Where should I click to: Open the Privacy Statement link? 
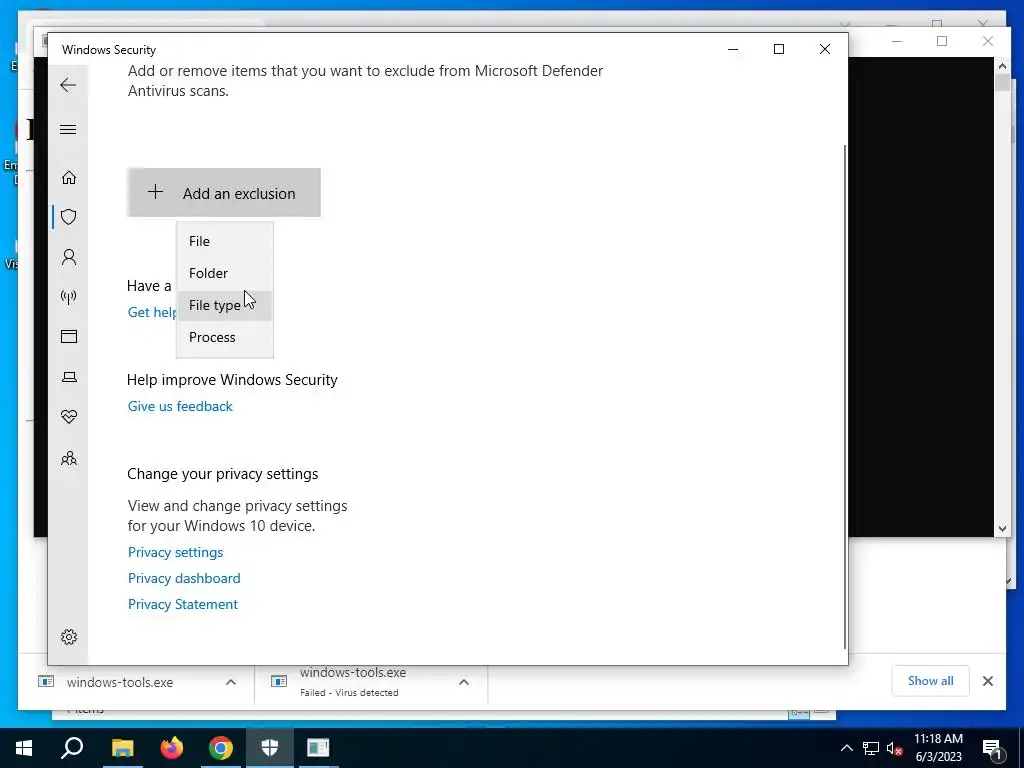pyautogui.click(x=183, y=605)
